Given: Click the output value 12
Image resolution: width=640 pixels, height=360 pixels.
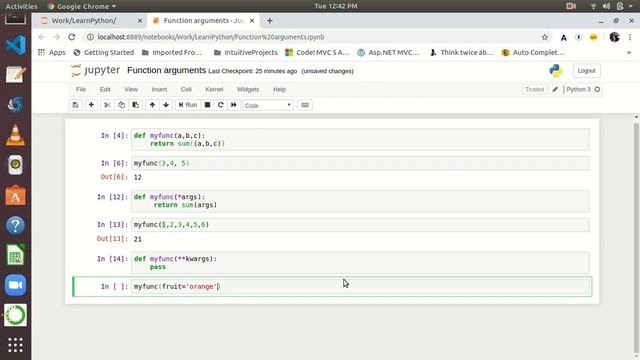Looking at the screenshot, I should [138, 177].
